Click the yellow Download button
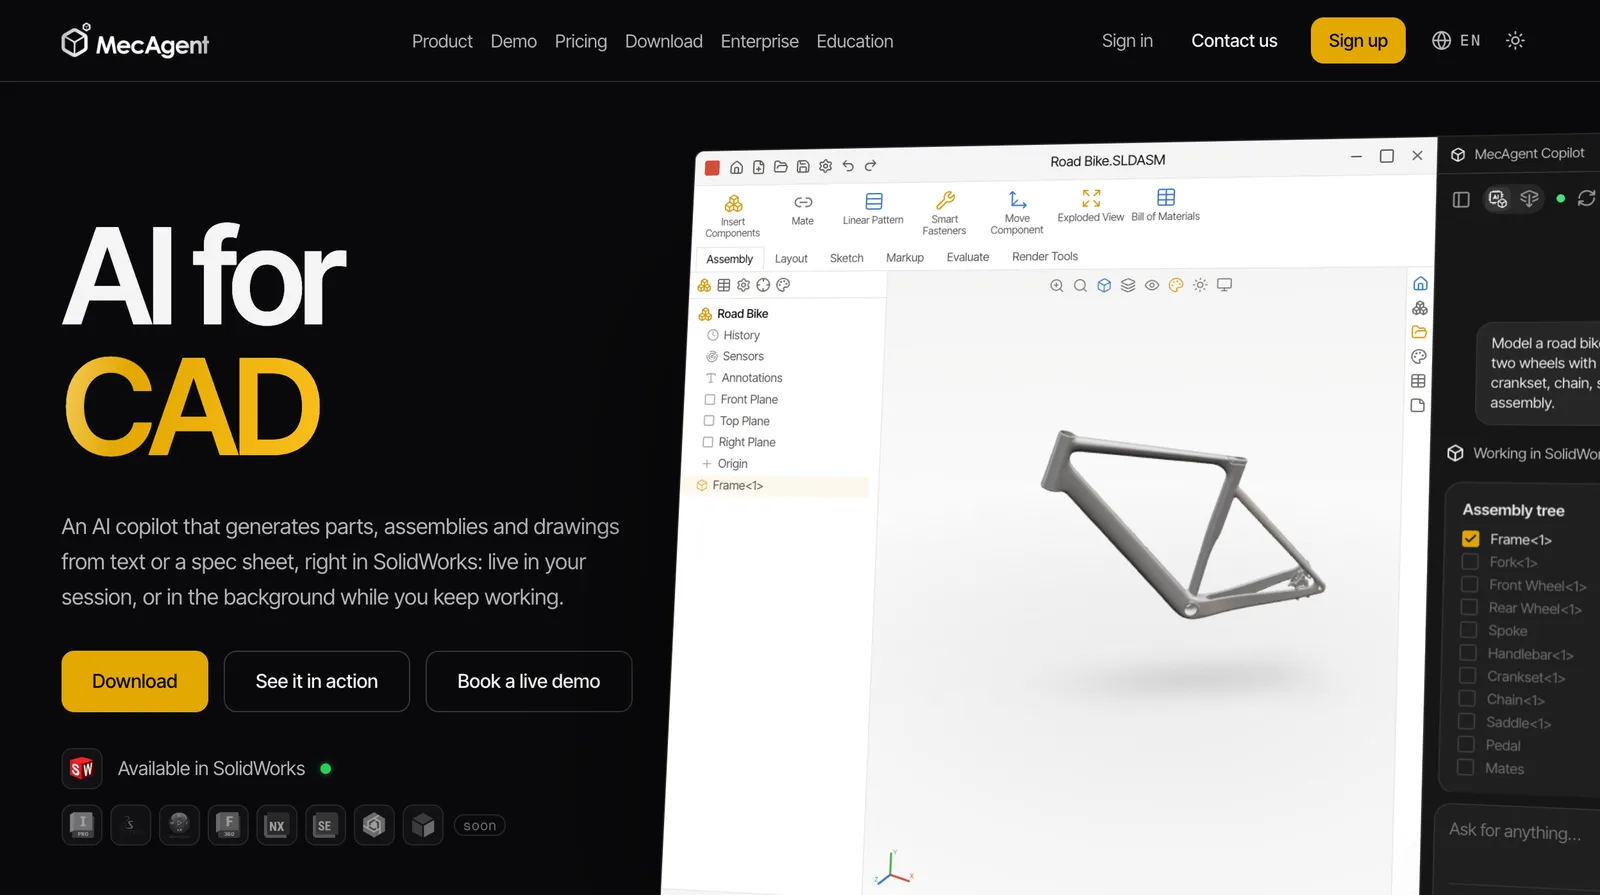 tap(135, 681)
